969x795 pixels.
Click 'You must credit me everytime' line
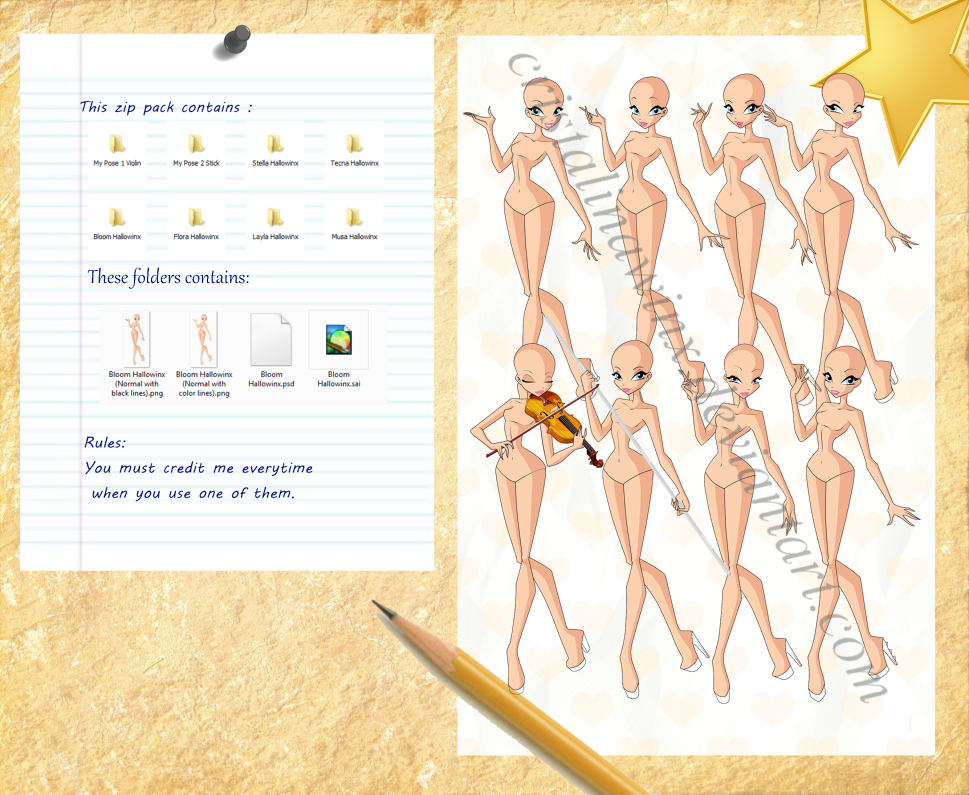pos(198,468)
